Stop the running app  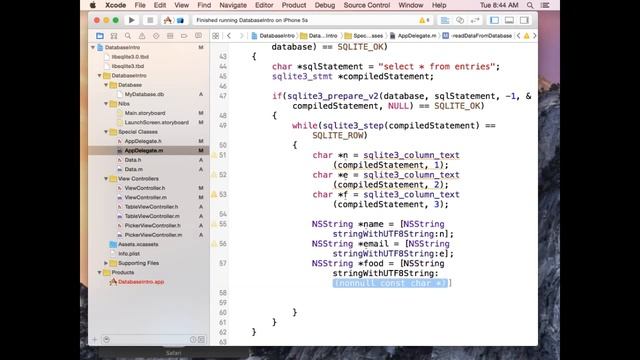(x=150, y=20)
